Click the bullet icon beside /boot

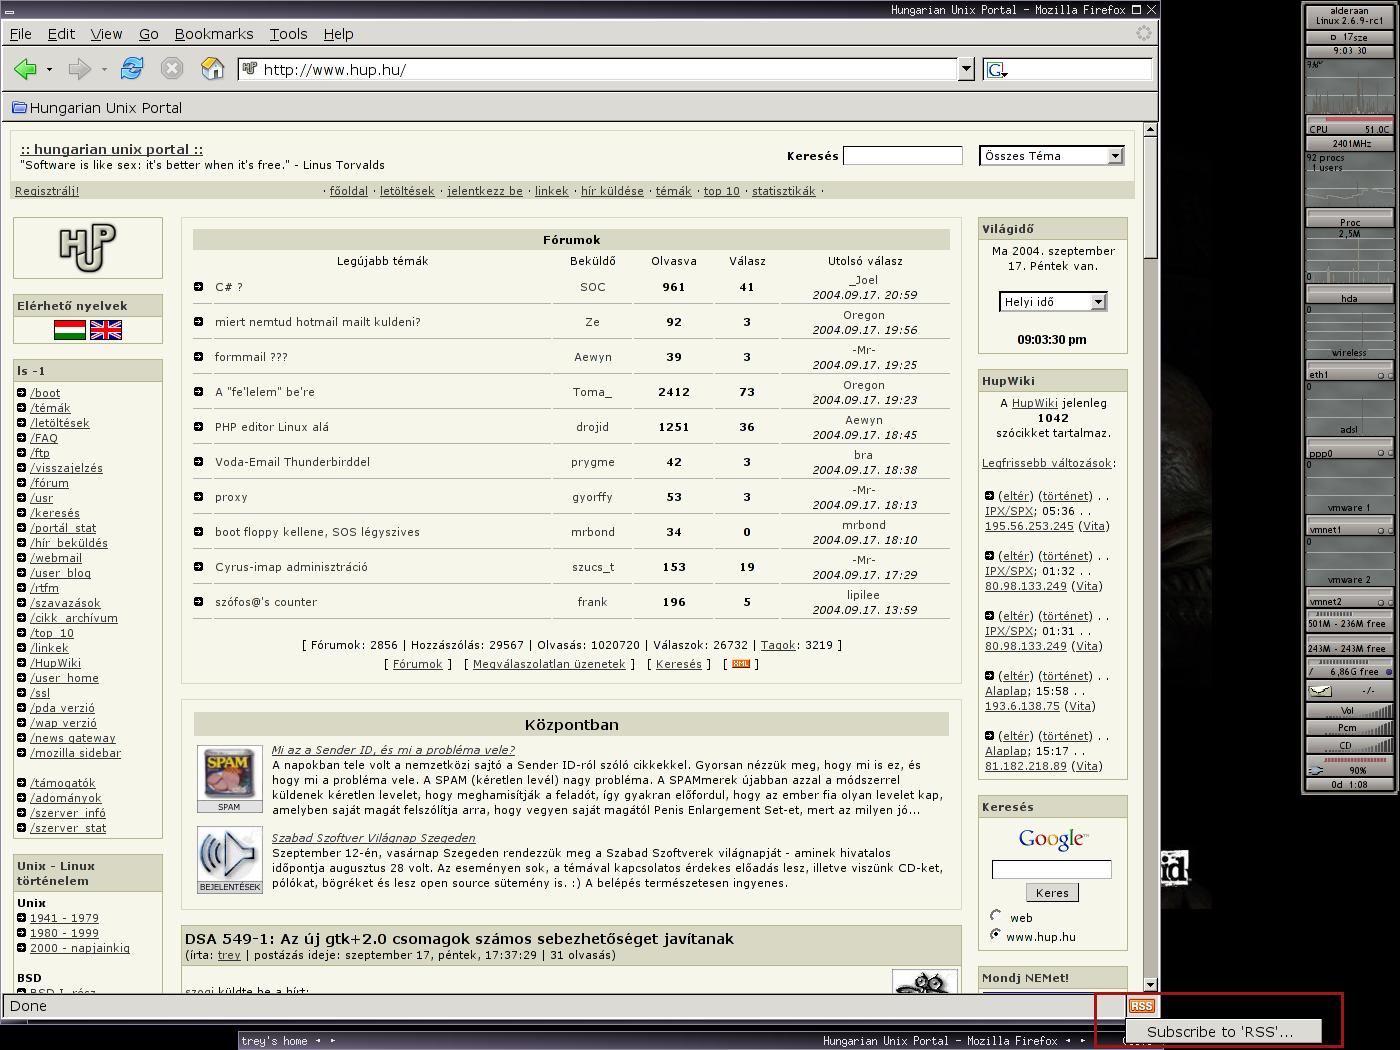[22, 393]
